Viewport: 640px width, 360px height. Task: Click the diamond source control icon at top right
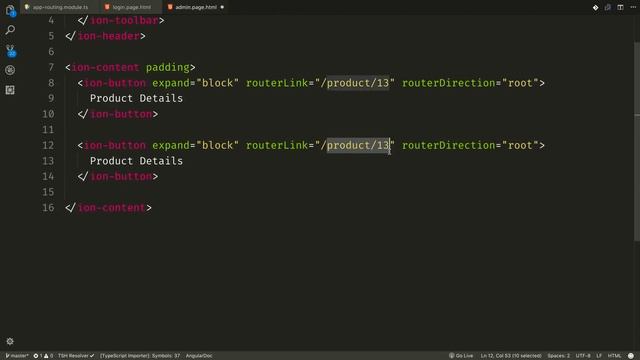point(596,7)
